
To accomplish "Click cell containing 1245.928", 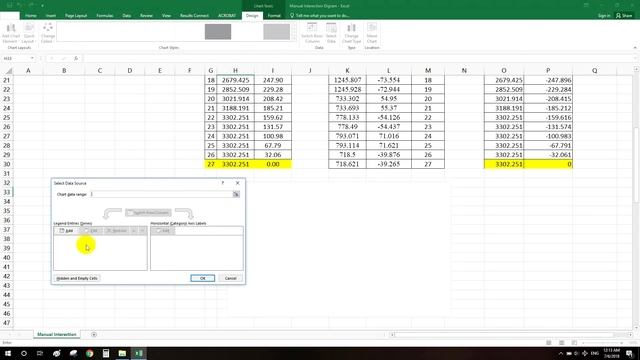I will coord(347,89).
